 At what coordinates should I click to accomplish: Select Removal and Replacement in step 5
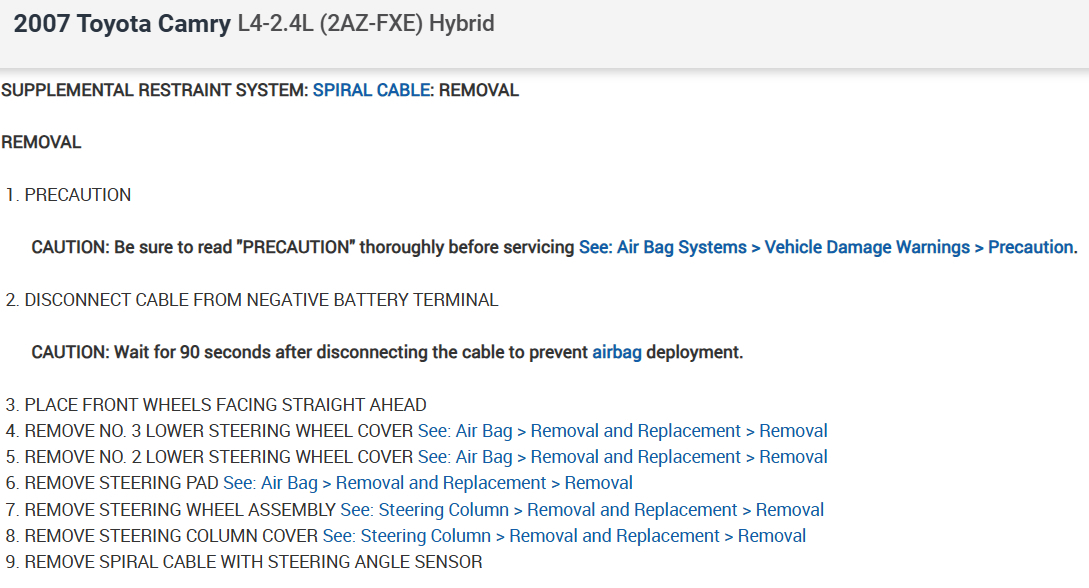tap(635, 457)
